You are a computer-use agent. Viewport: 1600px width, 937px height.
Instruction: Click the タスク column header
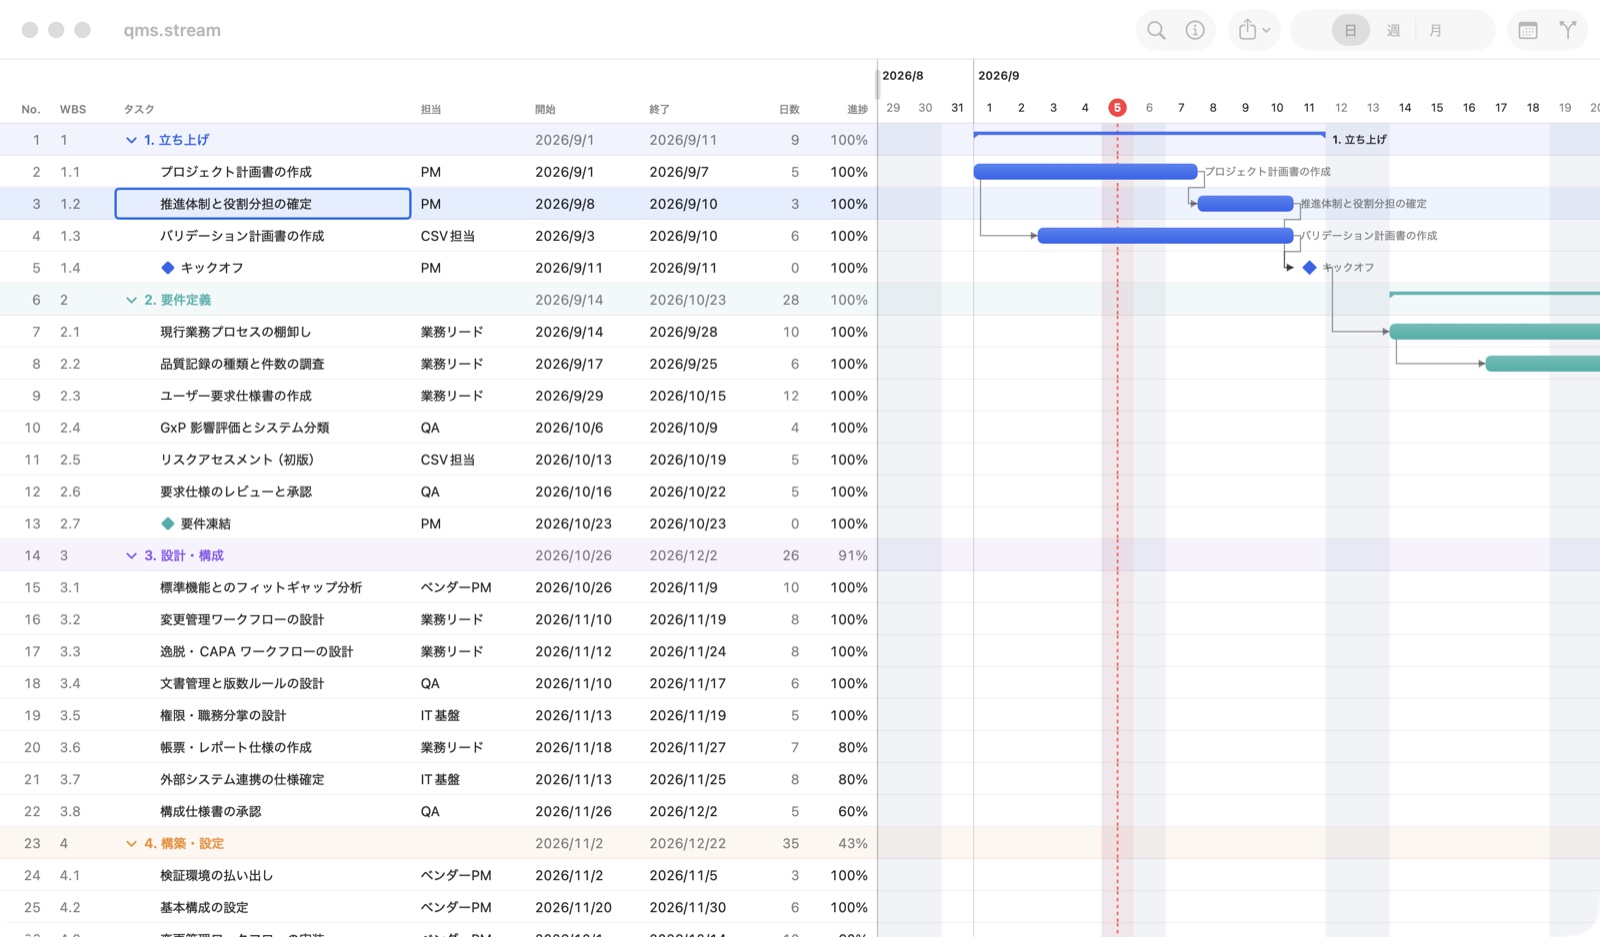pos(139,109)
